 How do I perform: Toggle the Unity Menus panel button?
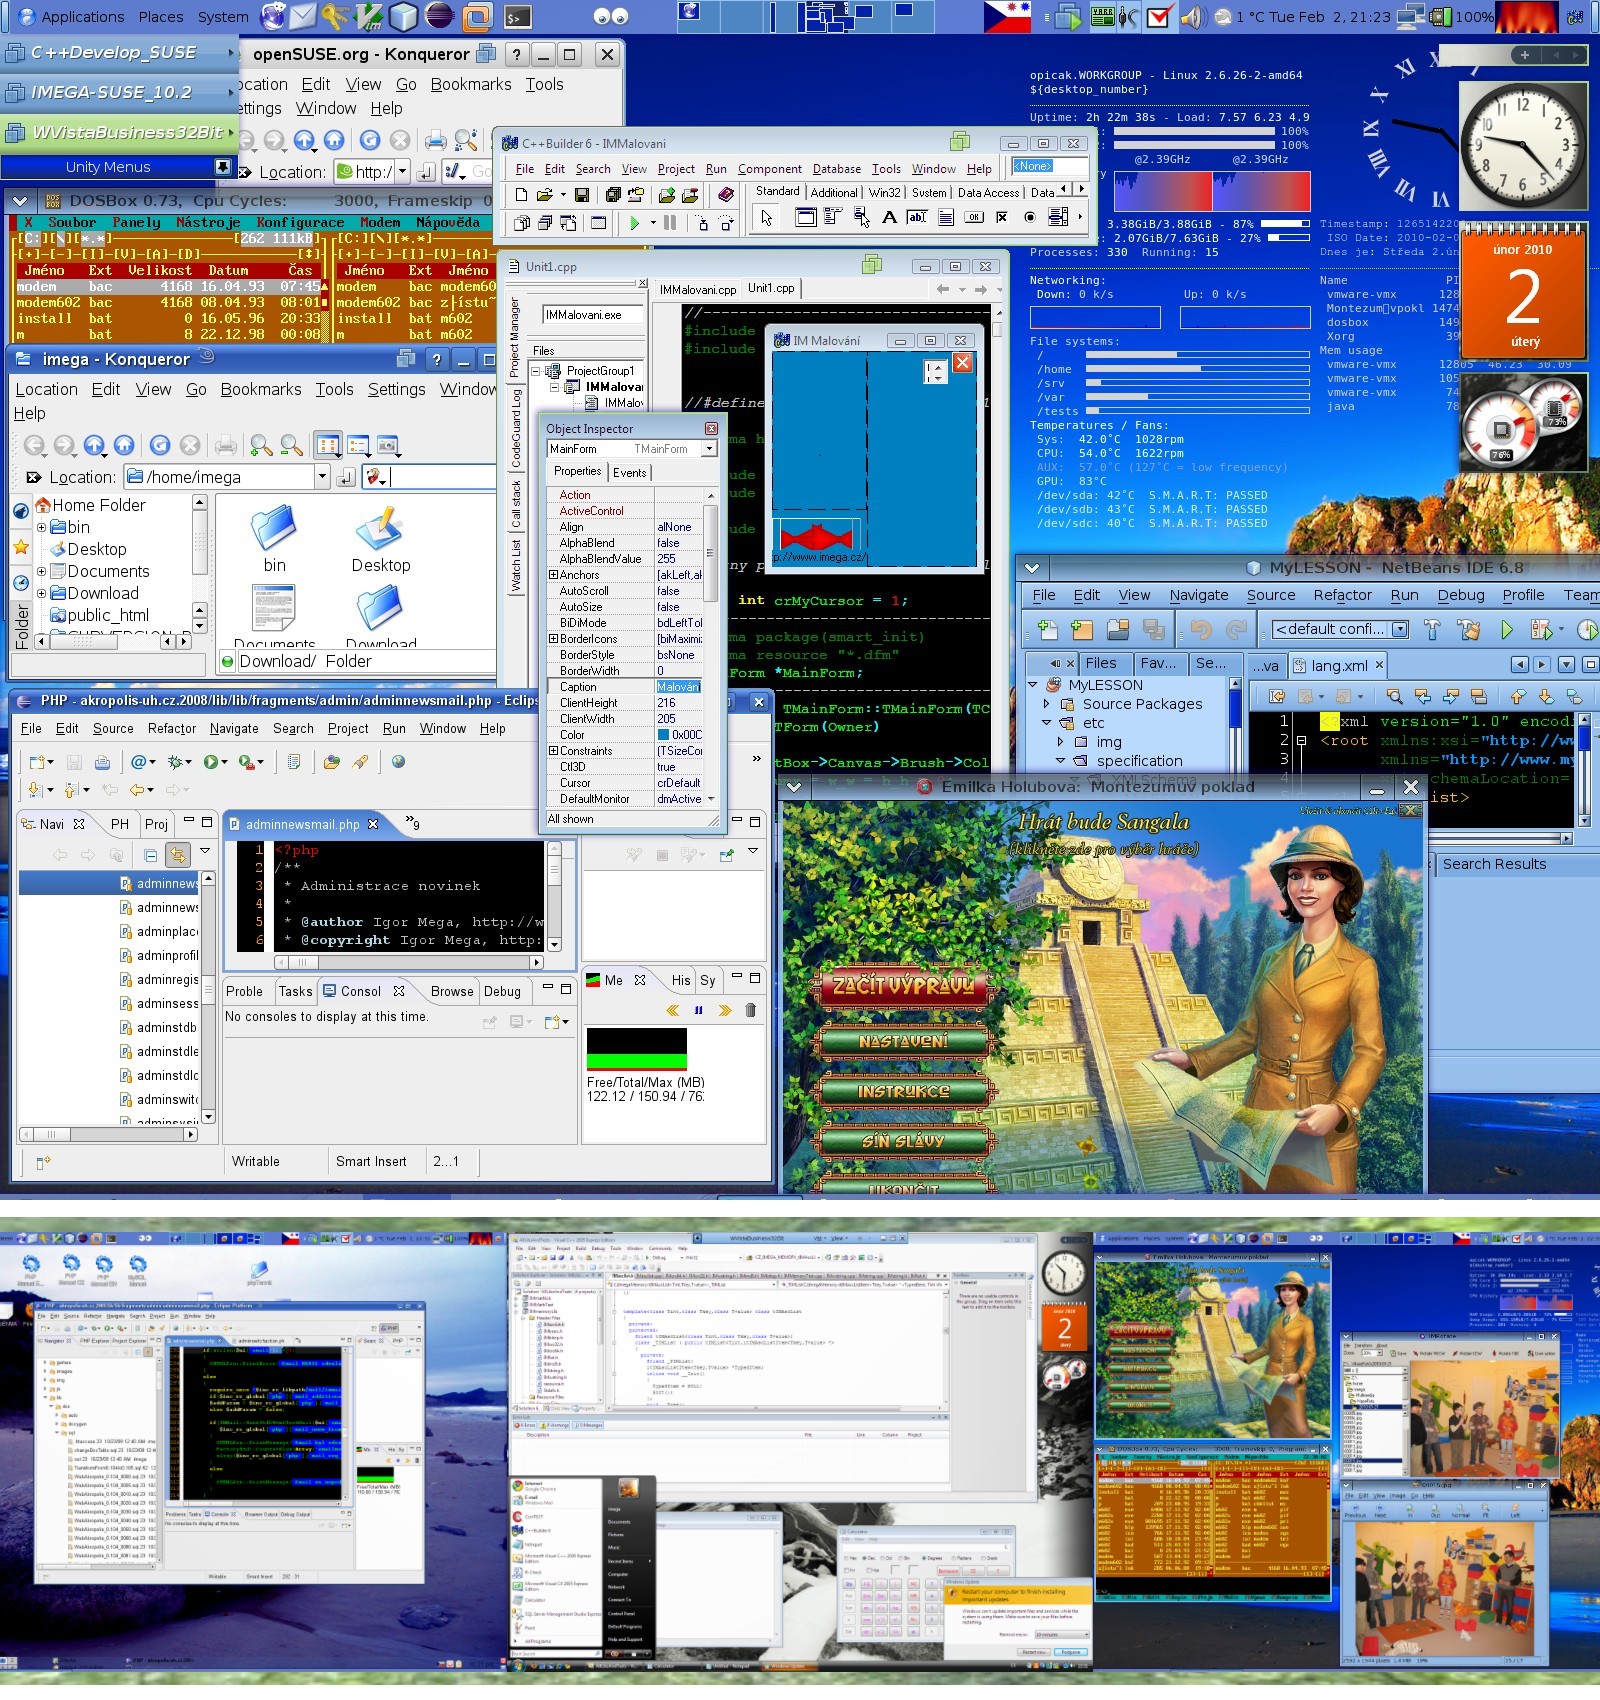(222, 167)
